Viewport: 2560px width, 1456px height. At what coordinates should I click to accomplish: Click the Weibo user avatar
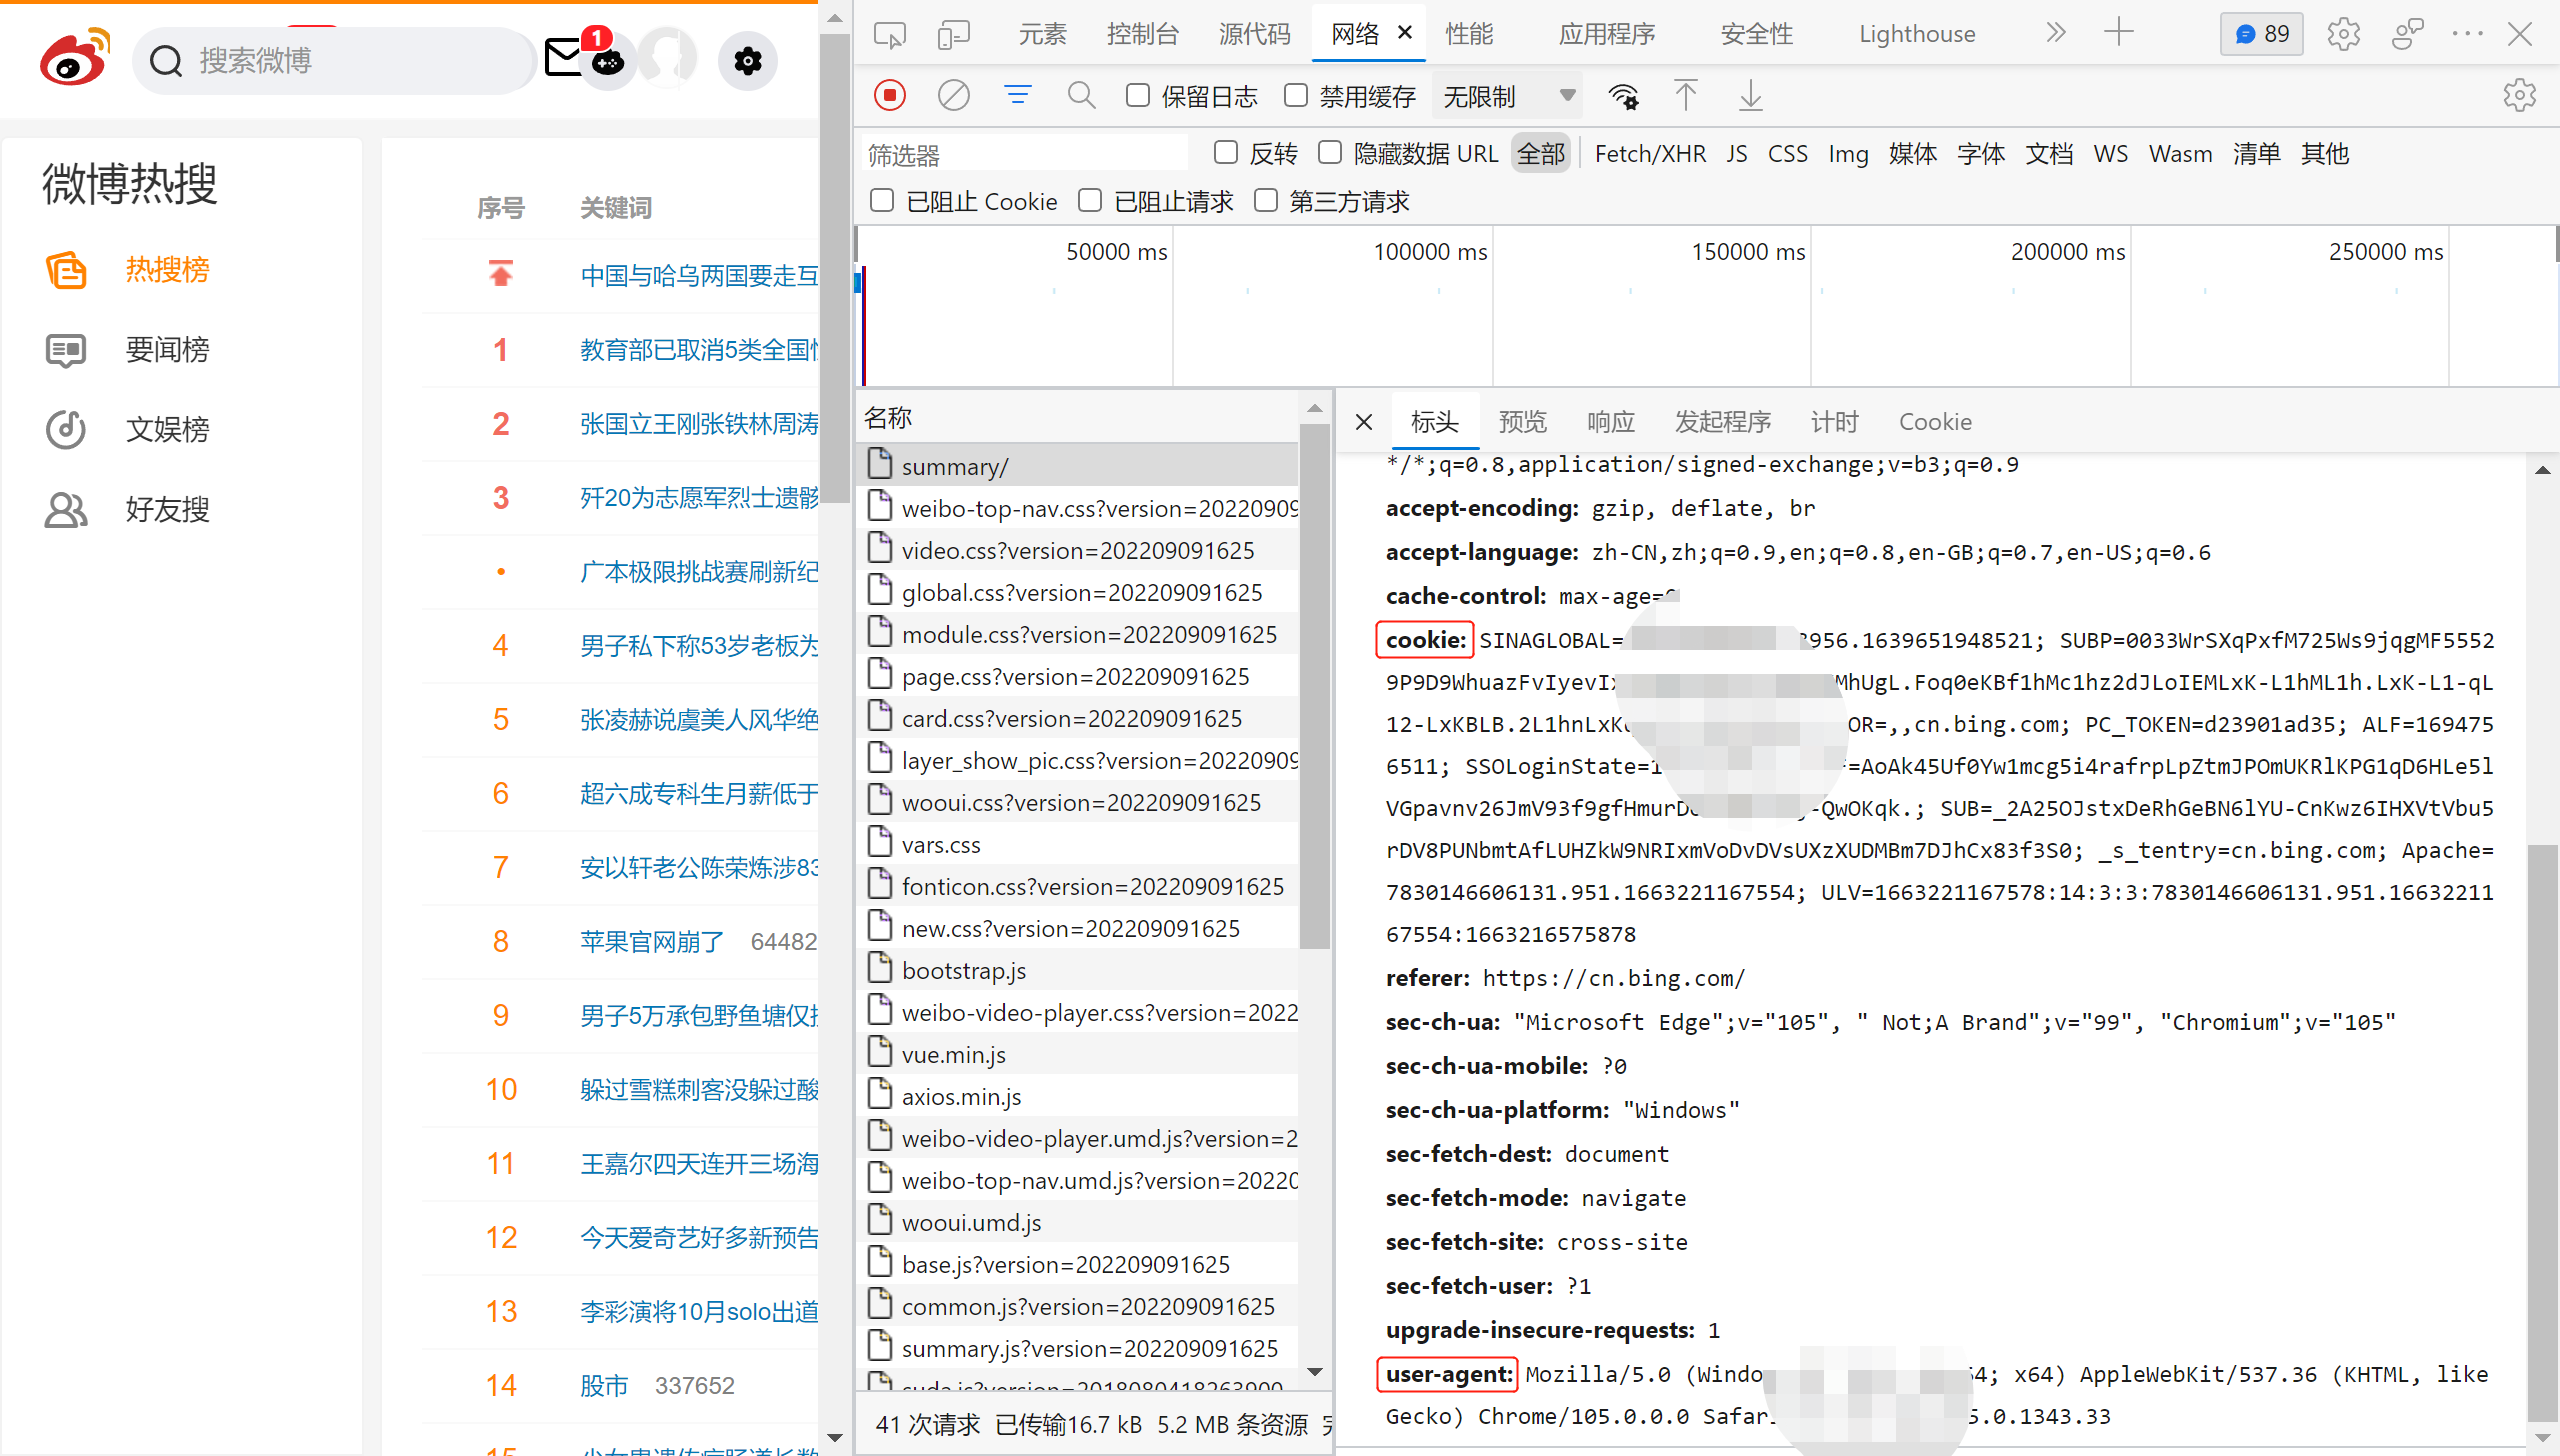pos(667,58)
